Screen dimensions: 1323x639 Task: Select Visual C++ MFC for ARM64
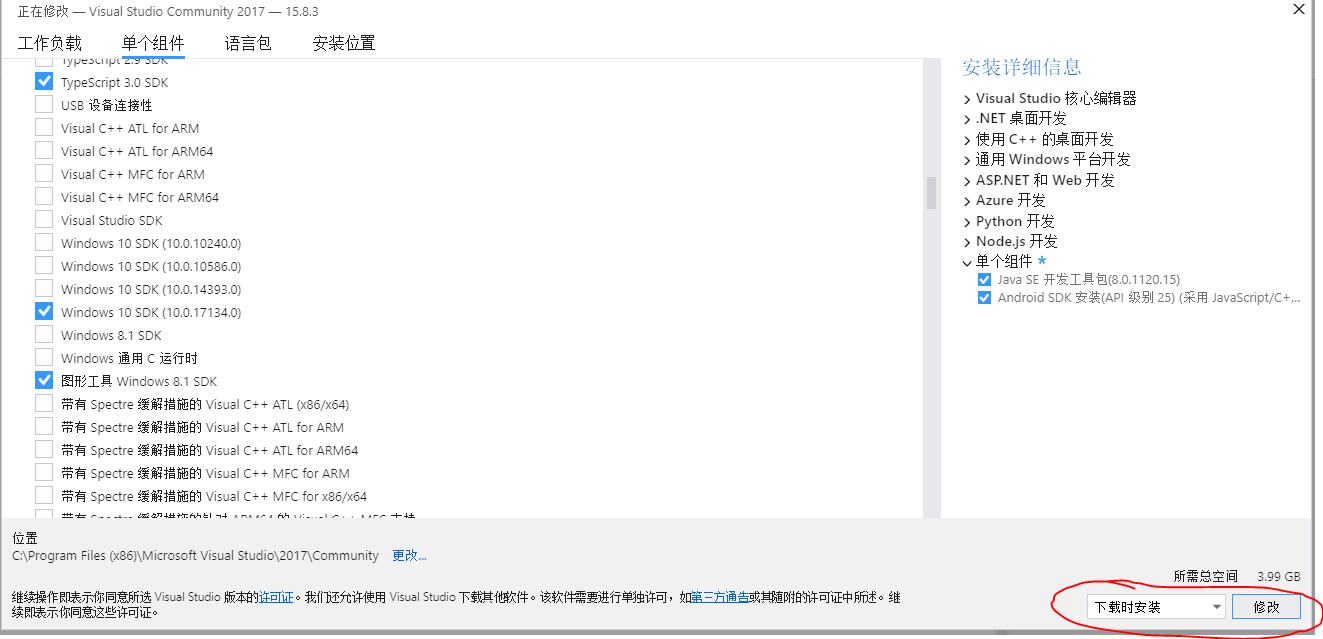(43, 196)
